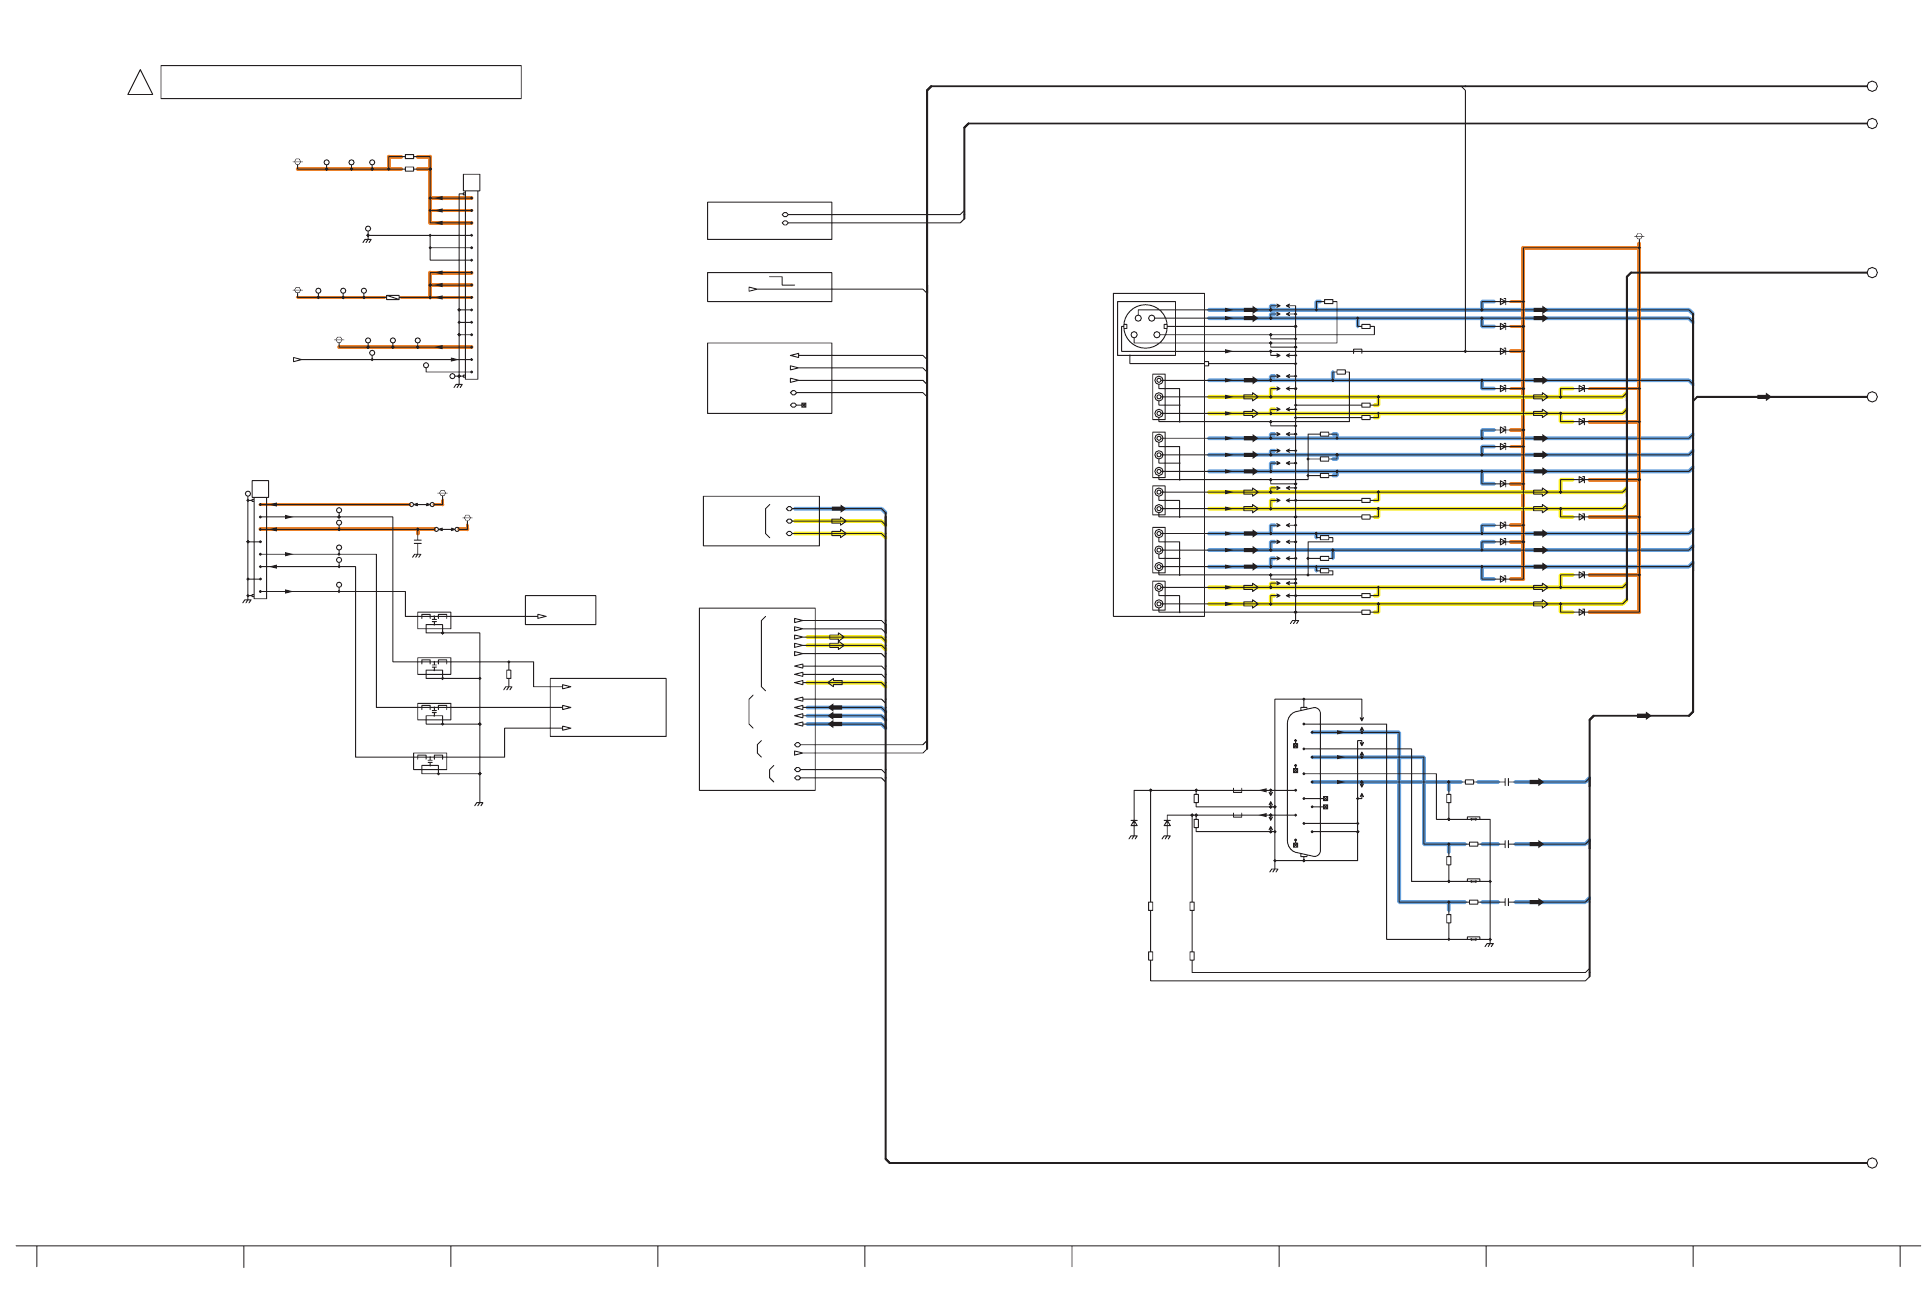This screenshot has width=1923, height=1293.
Task: Click the small square atop lower-left connector strip
Action: pos(260,488)
